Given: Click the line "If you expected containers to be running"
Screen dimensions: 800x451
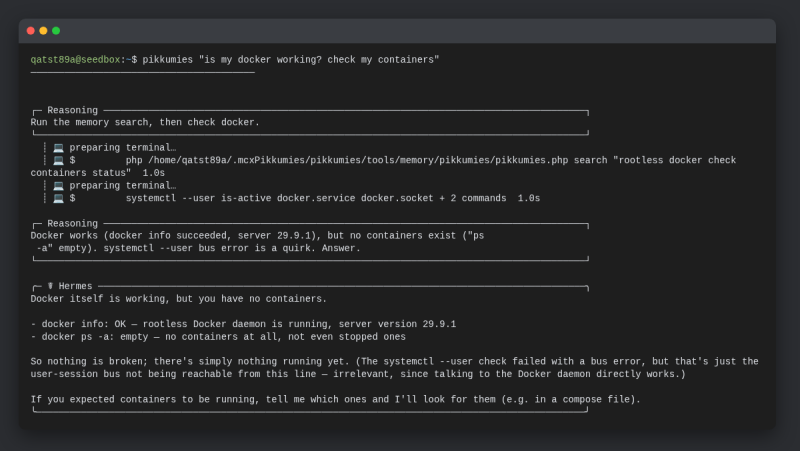Looking at the screenshot, I should 335,399.
